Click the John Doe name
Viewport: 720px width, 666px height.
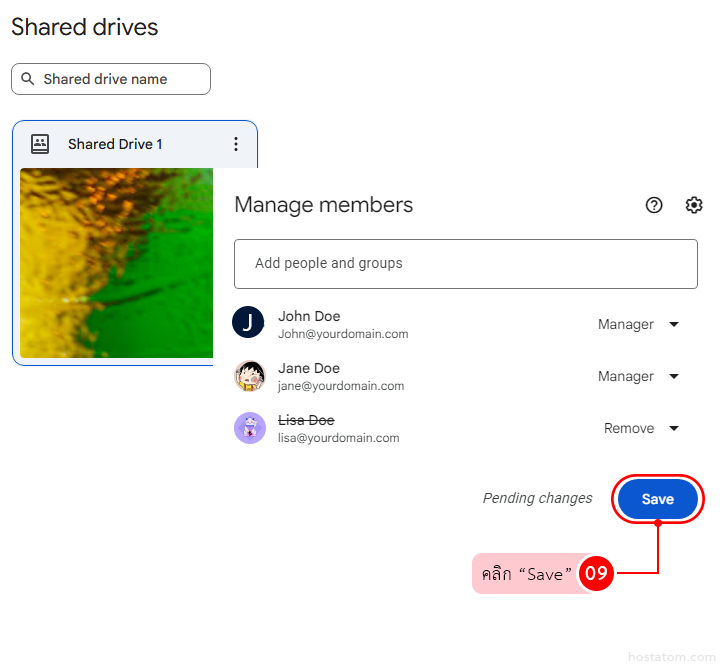(309, 316)
